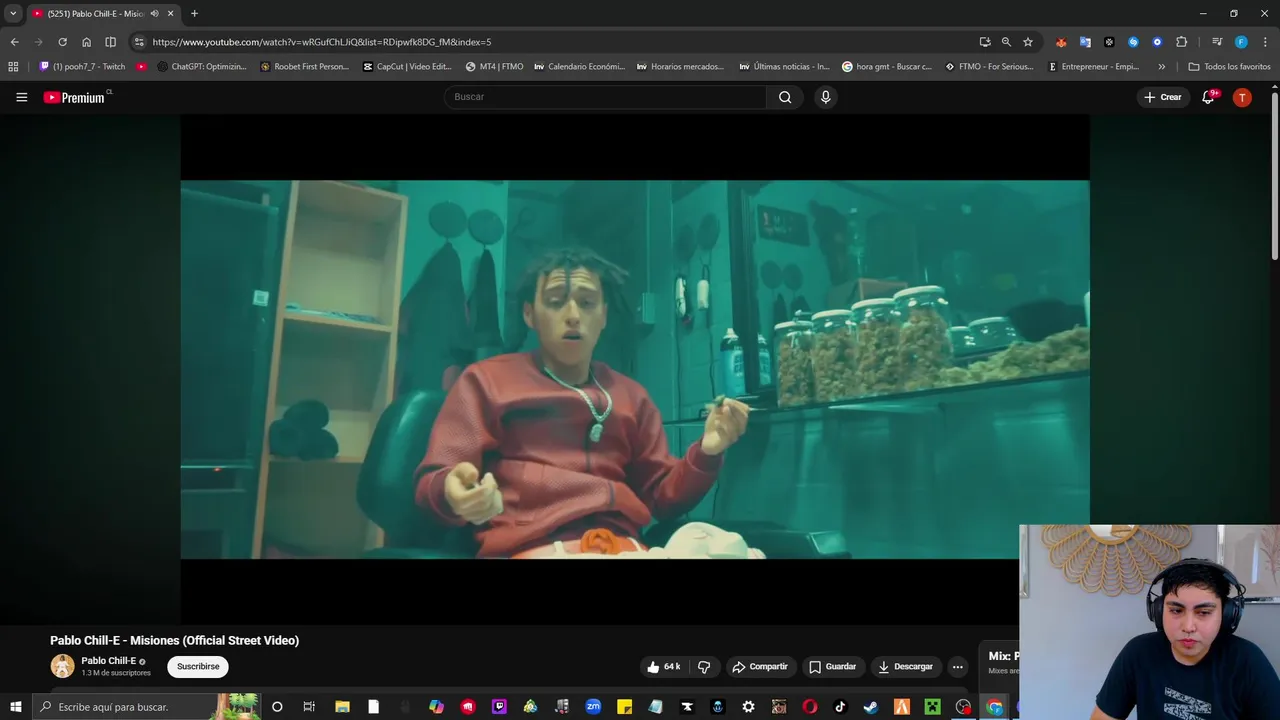Open the Horarios mercados bookmark

(x=680, y=67)
